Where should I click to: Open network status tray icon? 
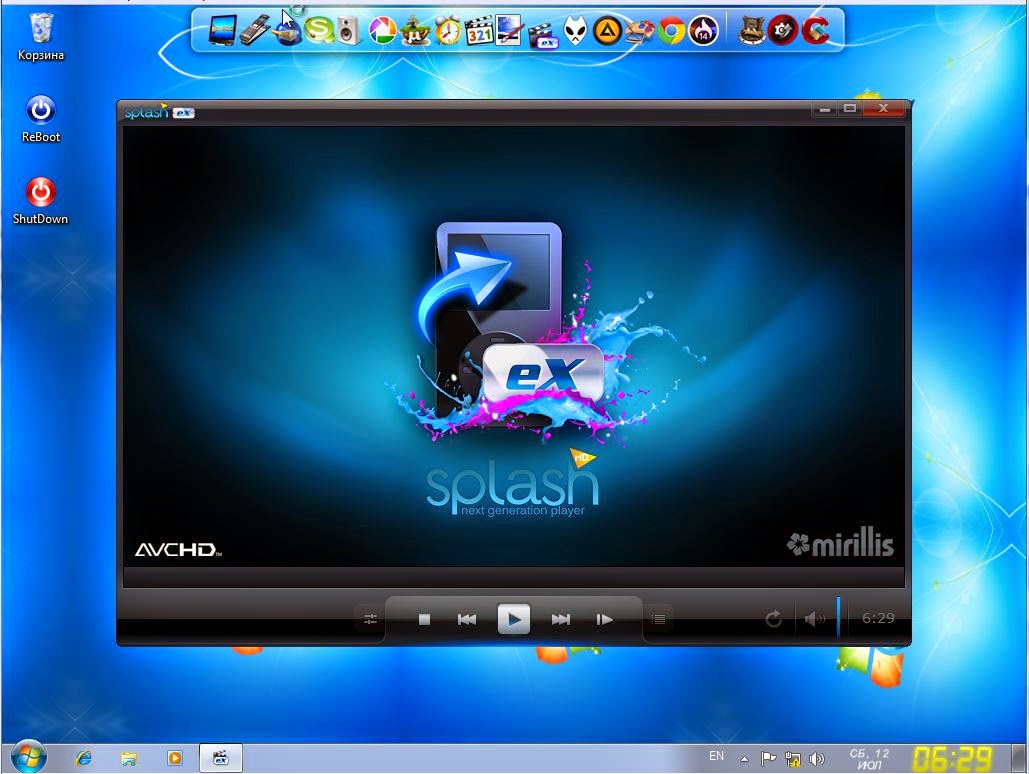click(x=792, y=760)
